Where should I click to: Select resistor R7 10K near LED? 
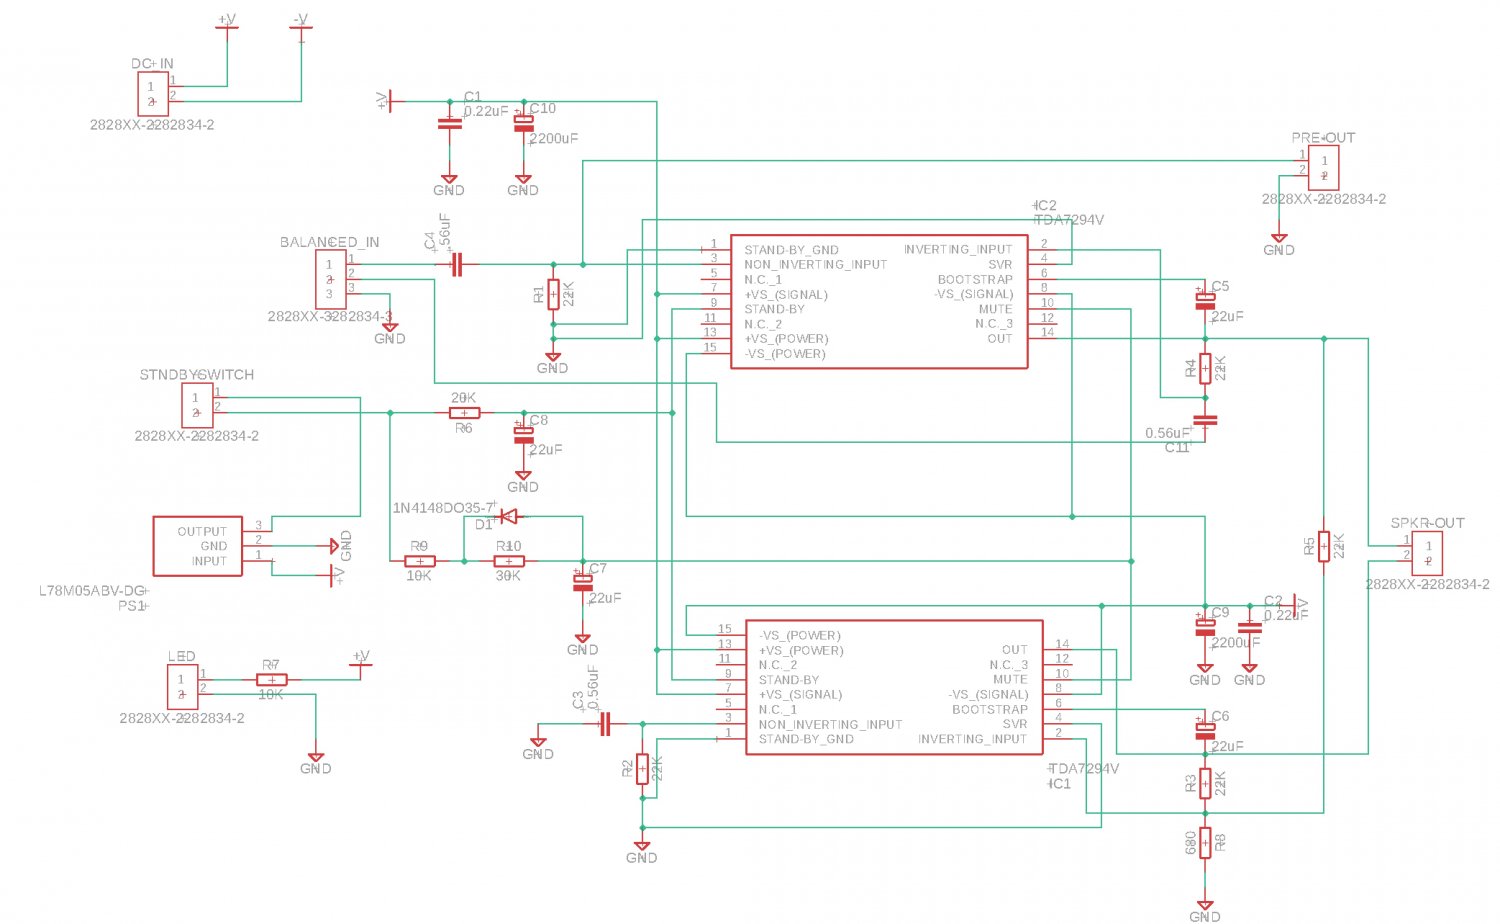click(271, 680)
